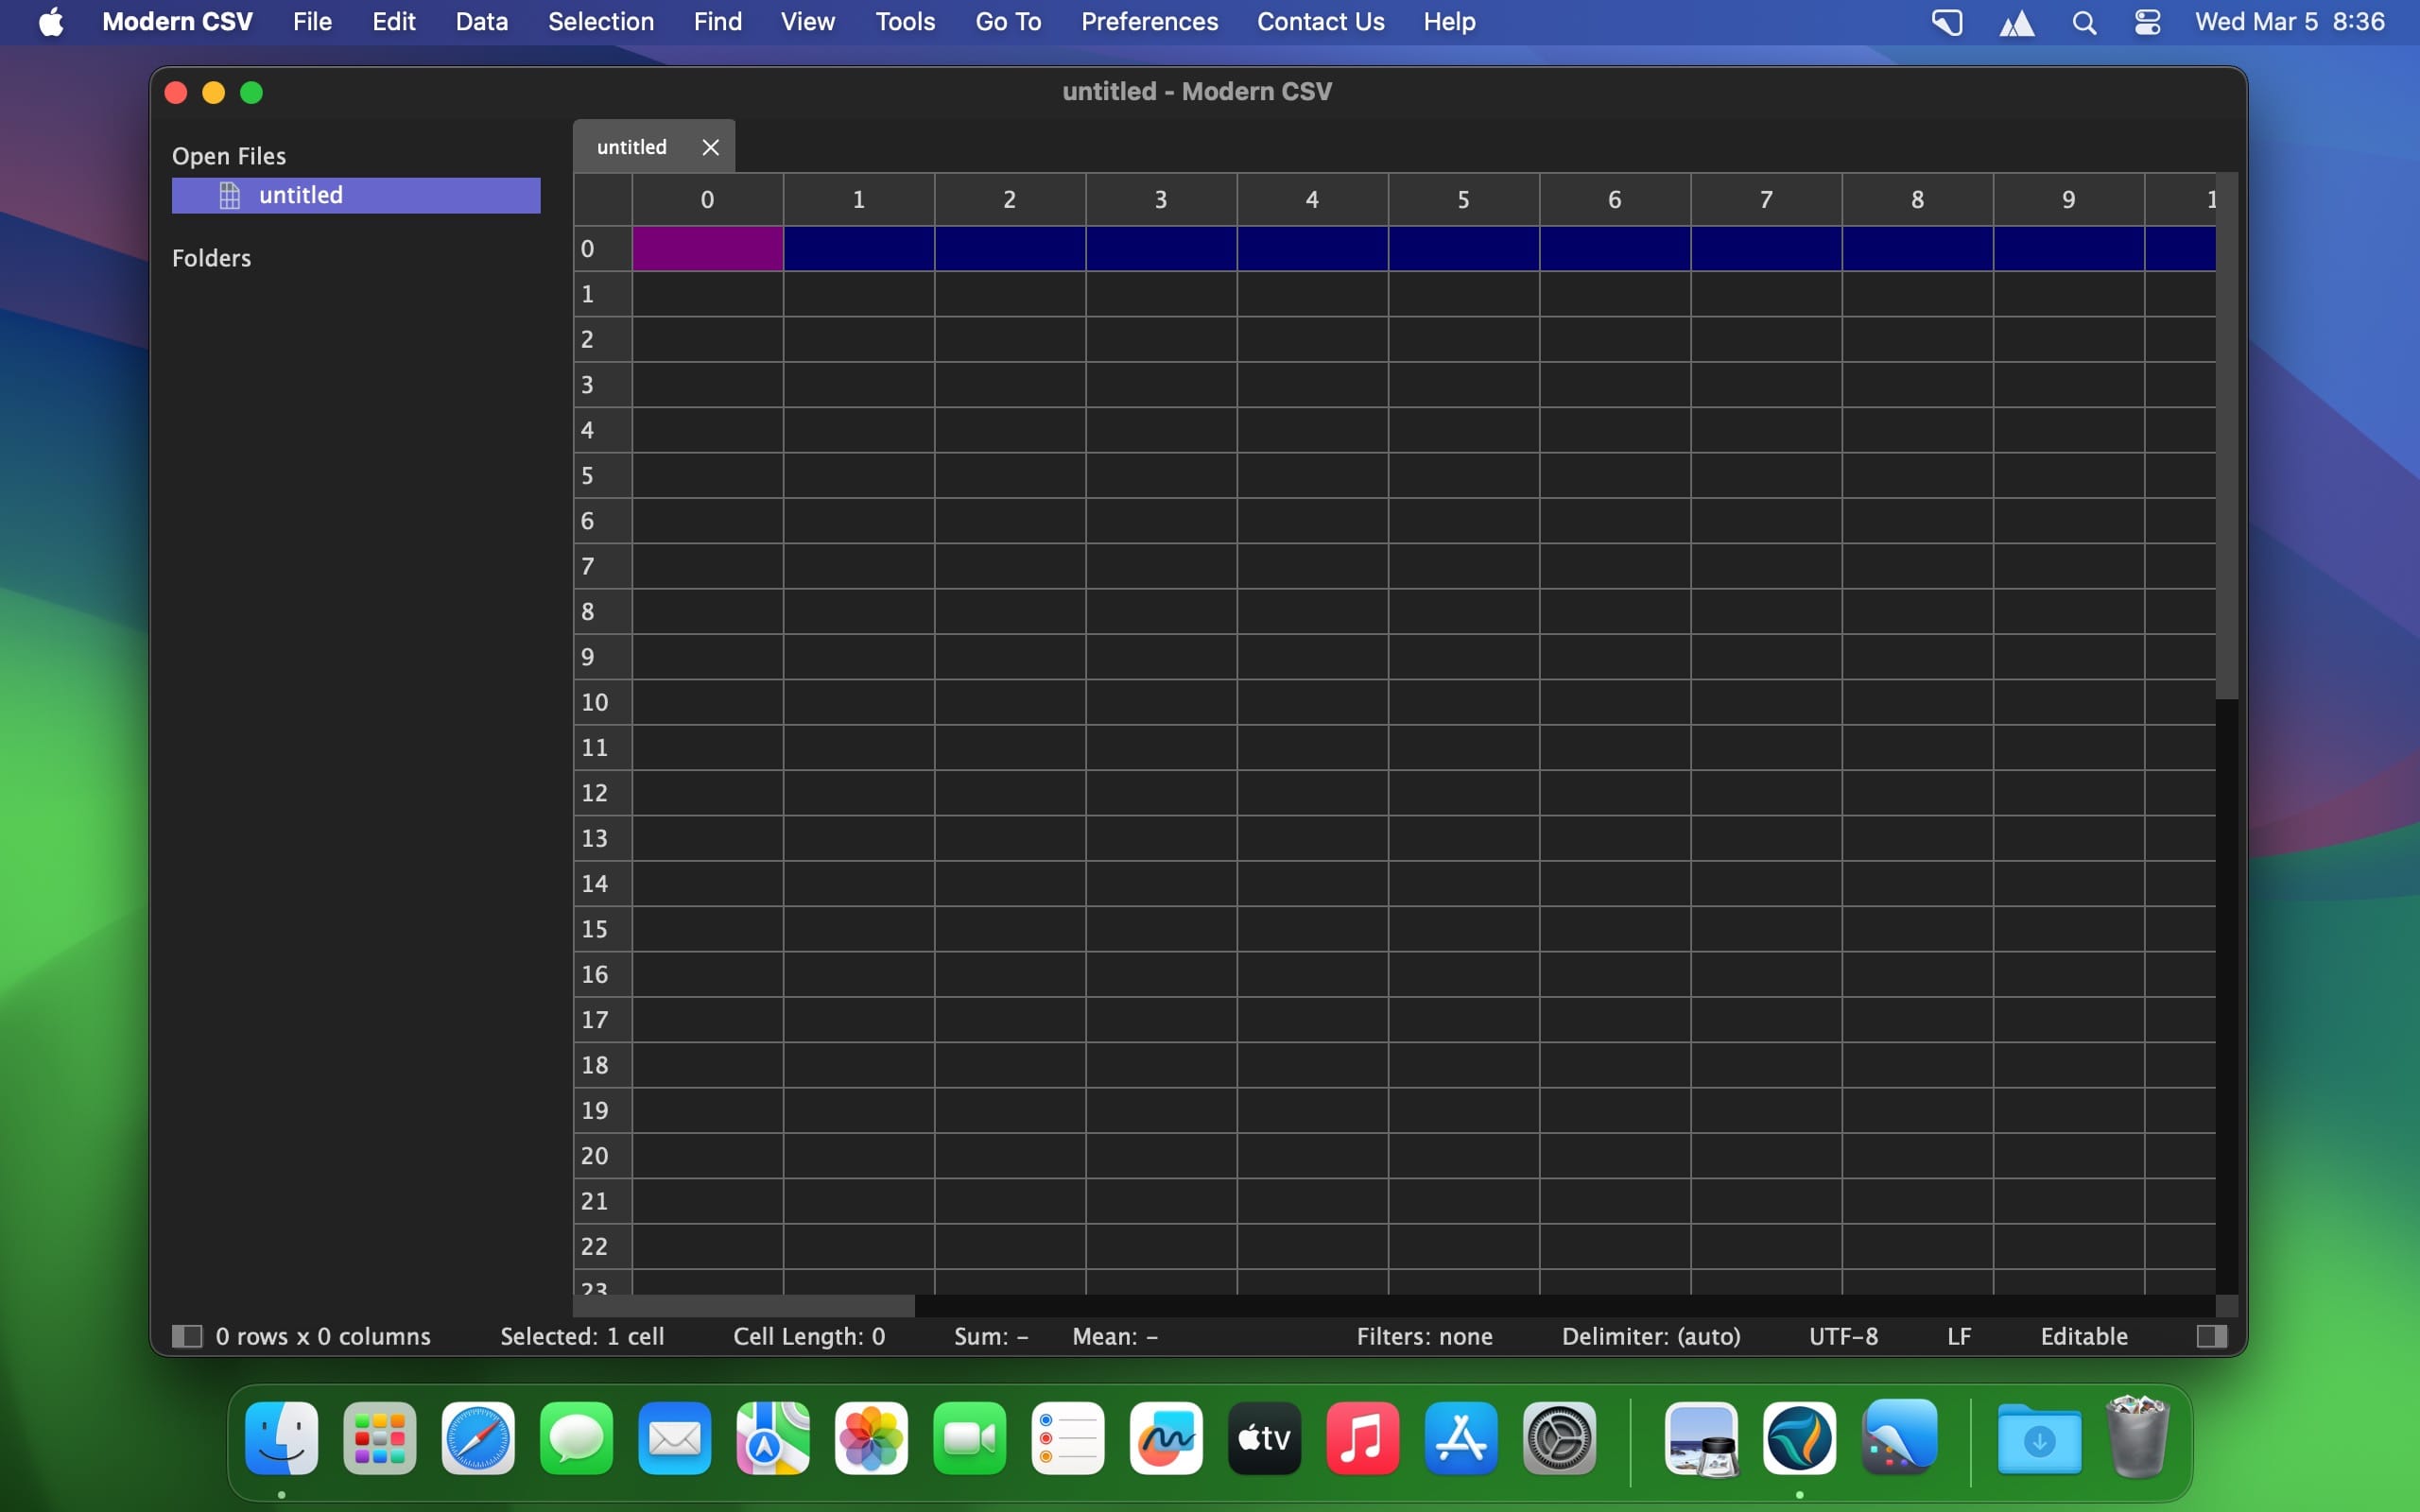Open Apple TV from the dock

point(1264,1438)
